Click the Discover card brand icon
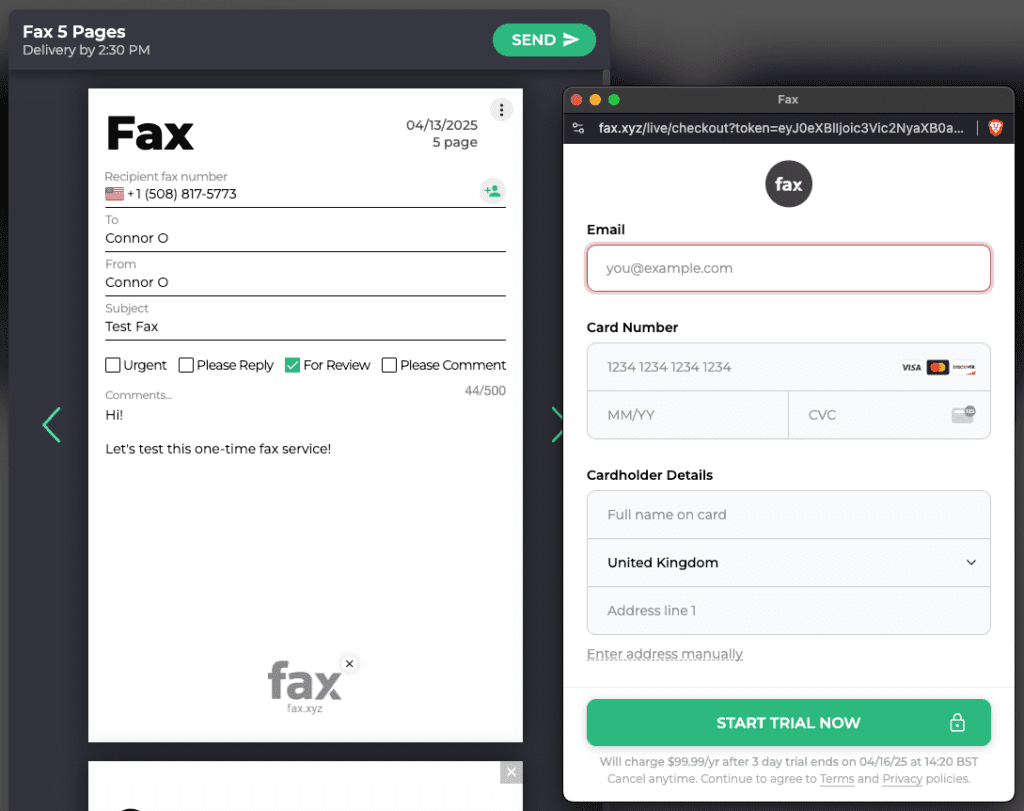 [x=962, y=367]
